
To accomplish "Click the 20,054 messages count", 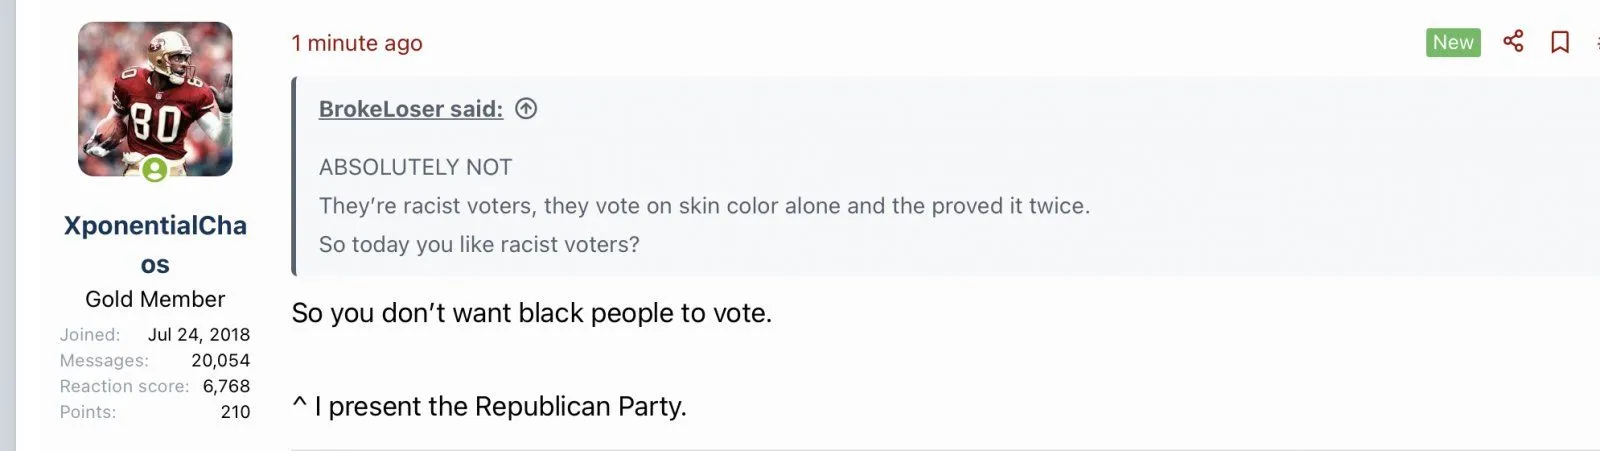I will pyautogui.click(x=220, y=360).
